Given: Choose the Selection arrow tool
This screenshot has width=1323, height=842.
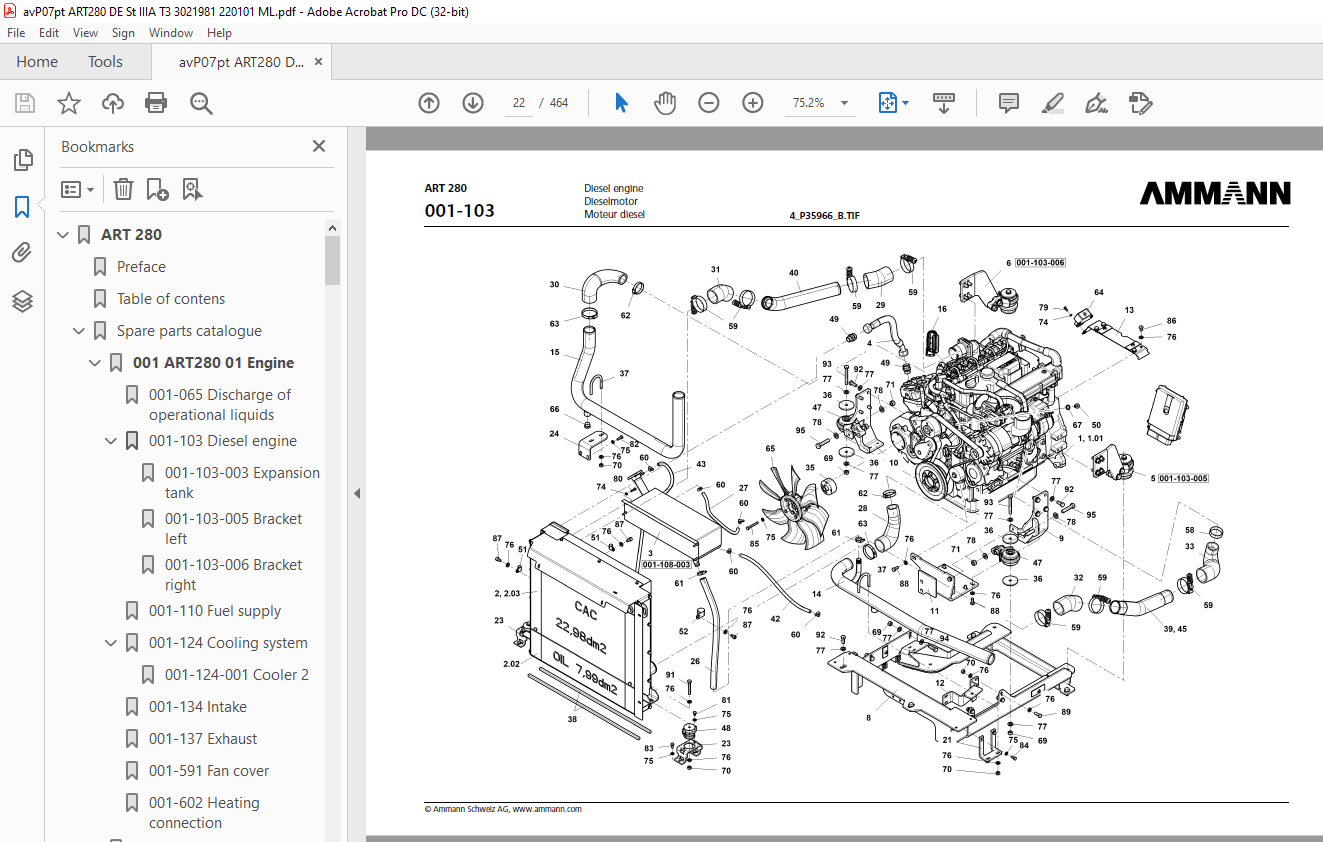Looking at the screenshot, I should [621, 103].
